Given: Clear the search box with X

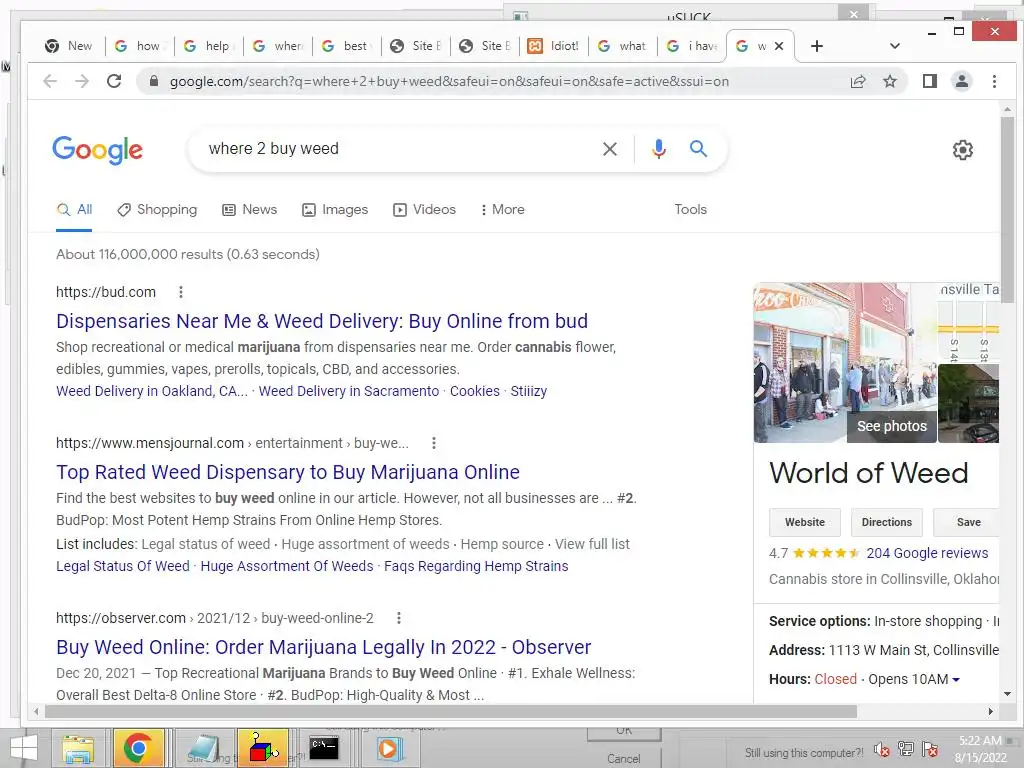Looking at the screenshot, I should tap(609, 149).
